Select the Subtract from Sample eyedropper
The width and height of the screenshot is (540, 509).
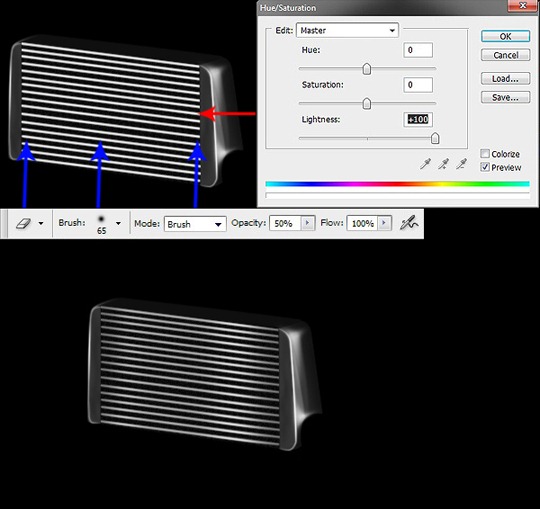461,164
